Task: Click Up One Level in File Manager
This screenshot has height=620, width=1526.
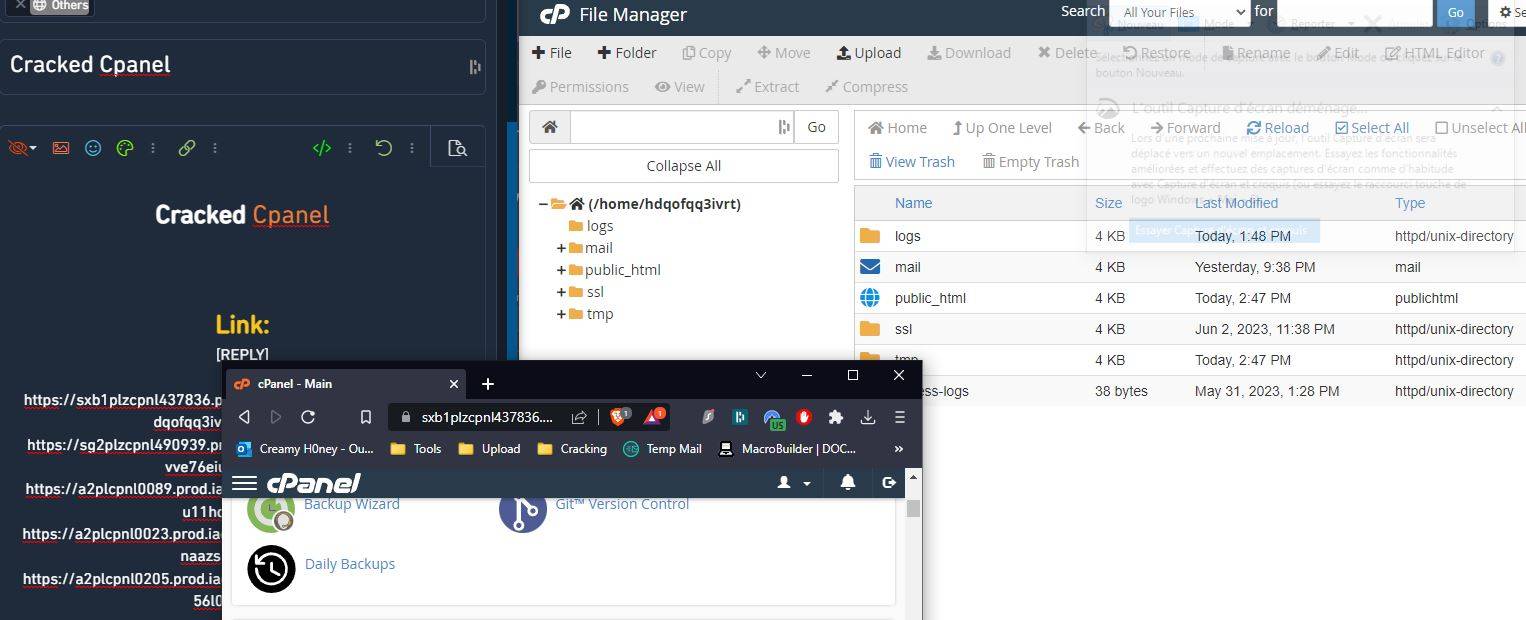Action: pyautogui.click(x=1001, y=128)
